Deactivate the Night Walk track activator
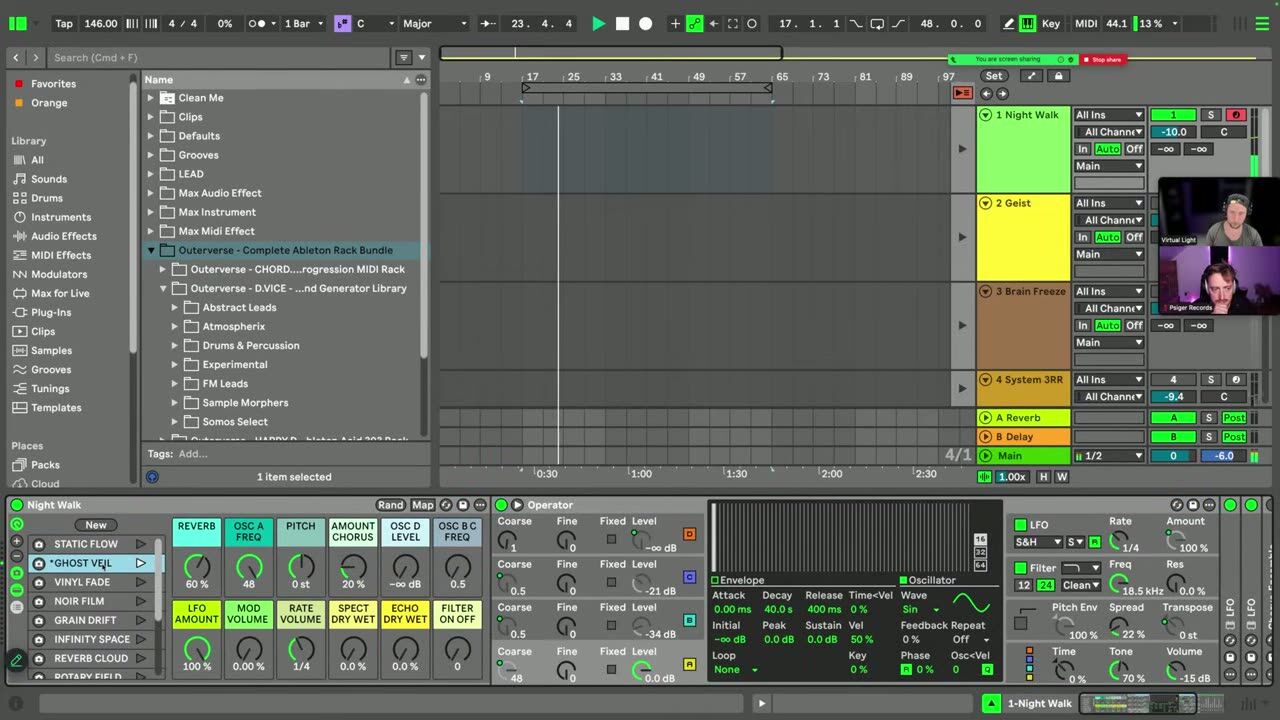This screenshot has height=720, width=1280. click(1173, 115)
